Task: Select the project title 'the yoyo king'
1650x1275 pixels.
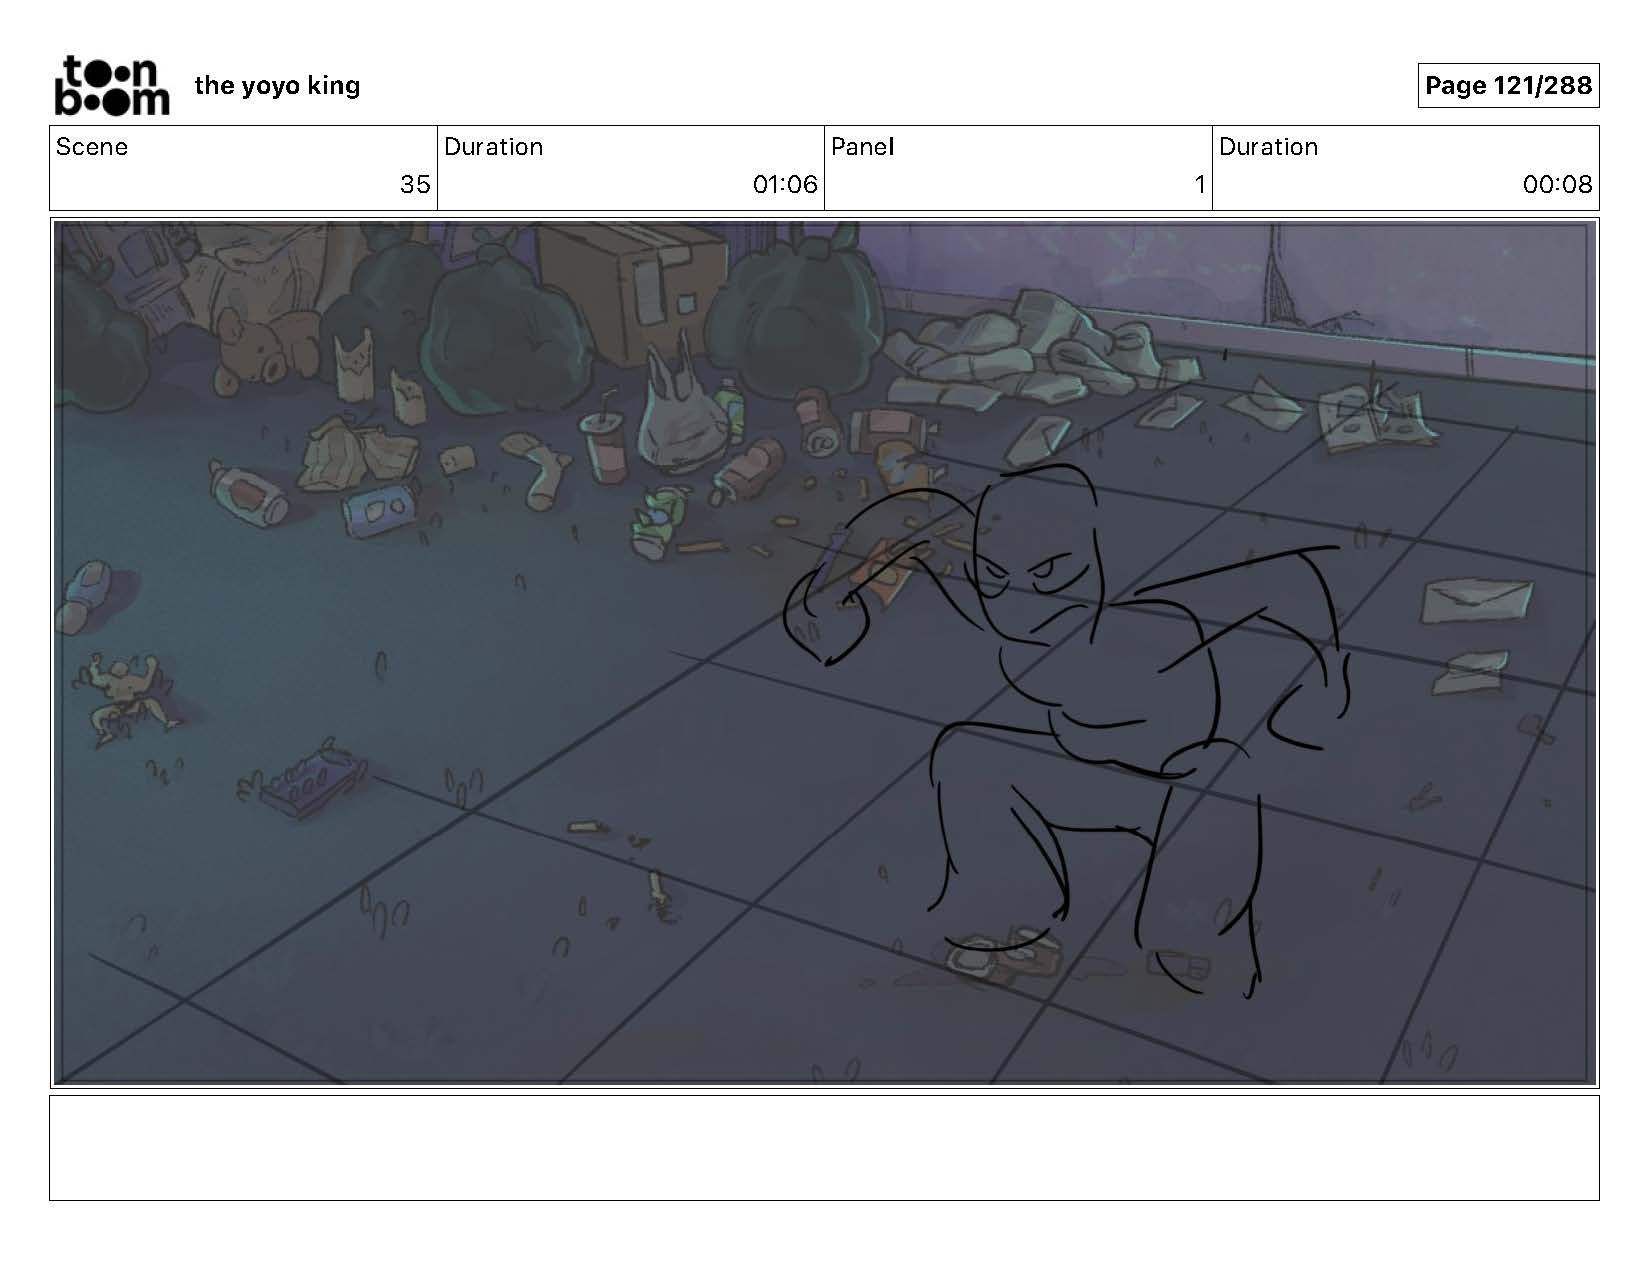Action: 277,86
